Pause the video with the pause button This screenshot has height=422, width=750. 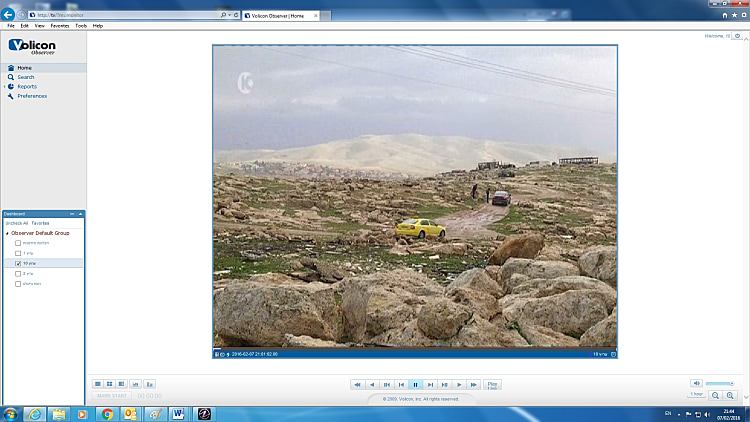(415, 384)
